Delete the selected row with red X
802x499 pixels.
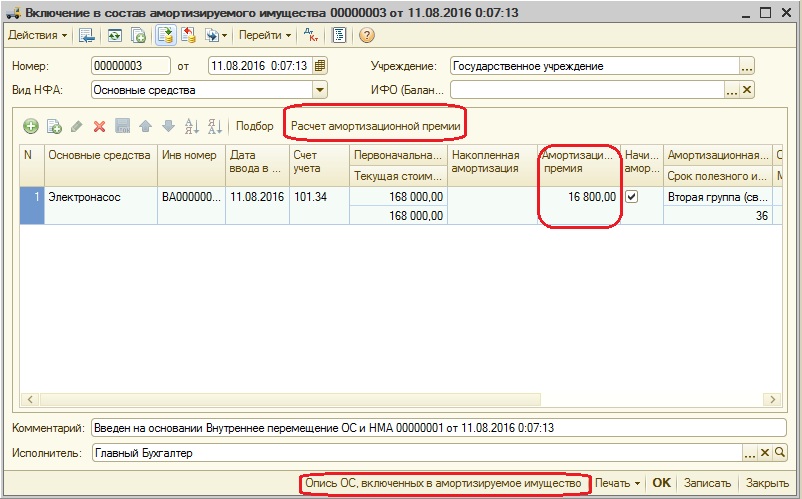pos(99,126)
